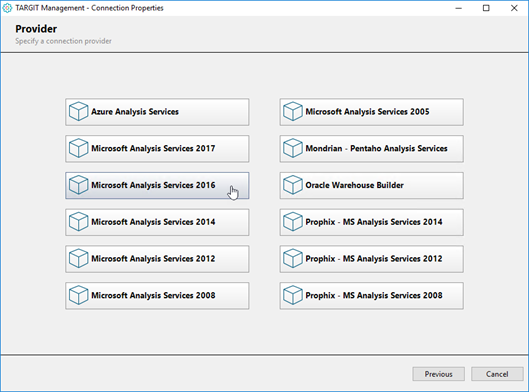Screen dimensions: 529x392
Task: Click the cube icon beside Microsoft Analysis Services 2005
Action: click(x=293, y=111)
